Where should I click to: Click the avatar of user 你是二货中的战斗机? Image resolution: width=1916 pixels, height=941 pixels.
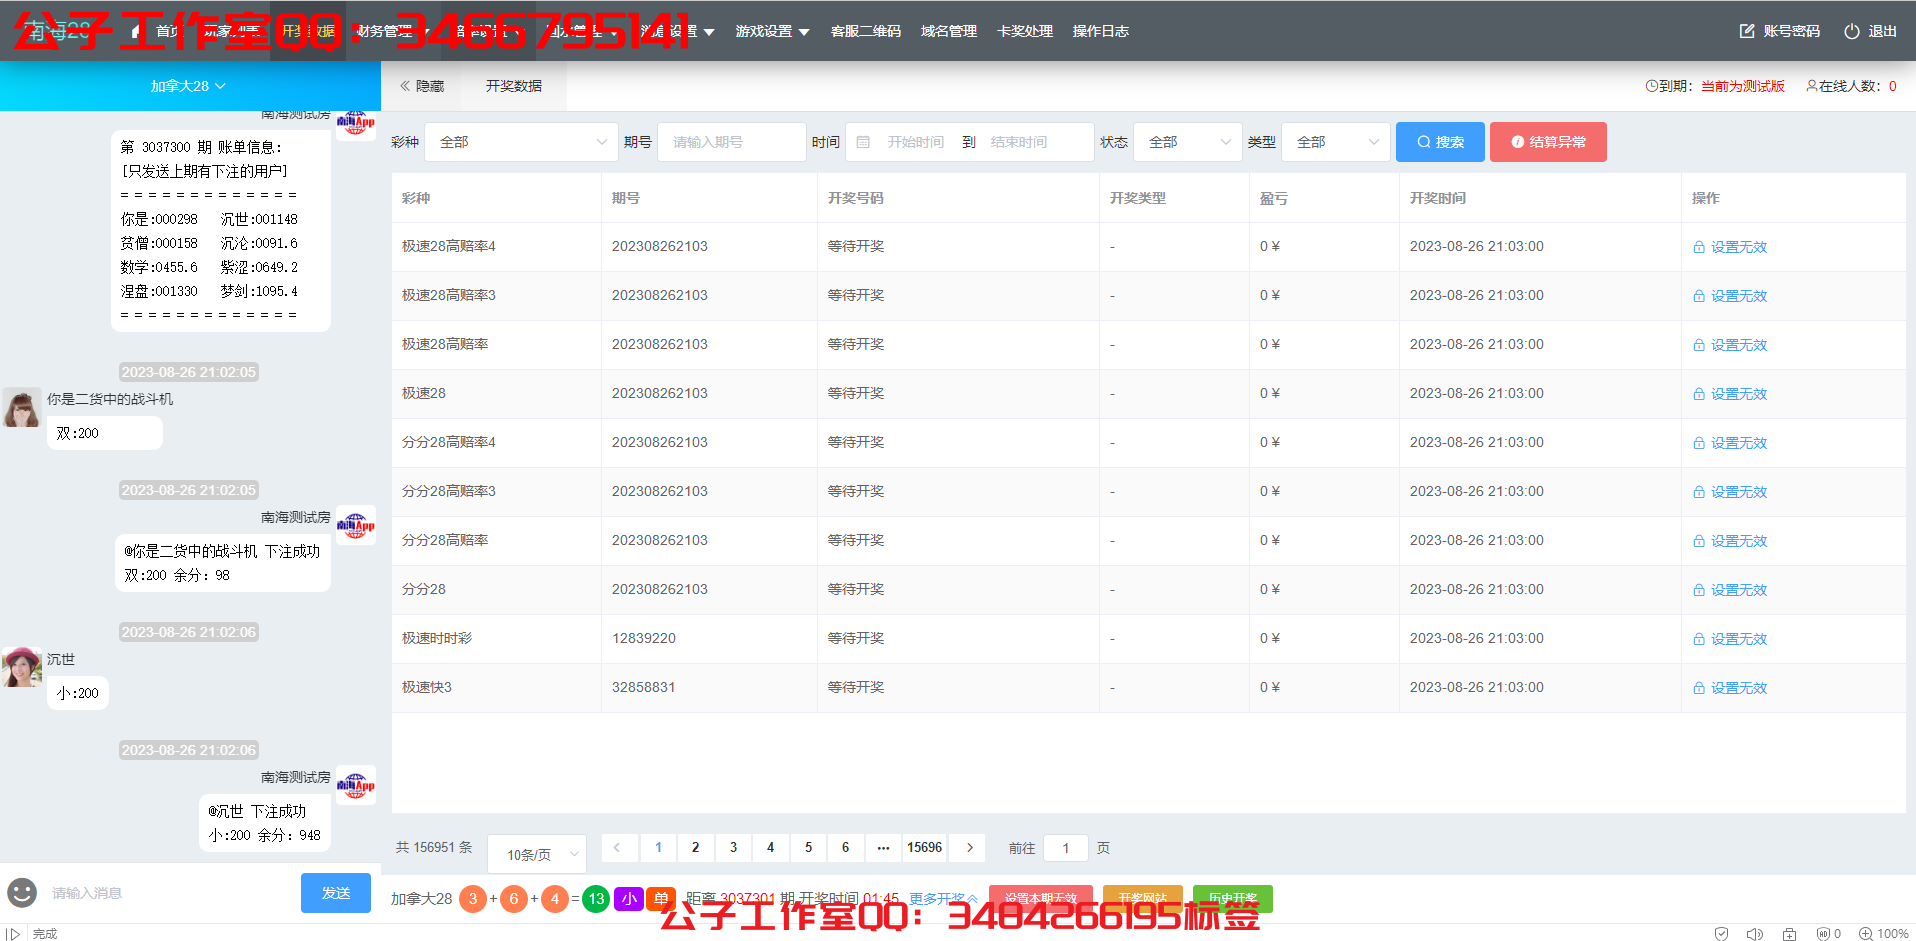(21, 408)
